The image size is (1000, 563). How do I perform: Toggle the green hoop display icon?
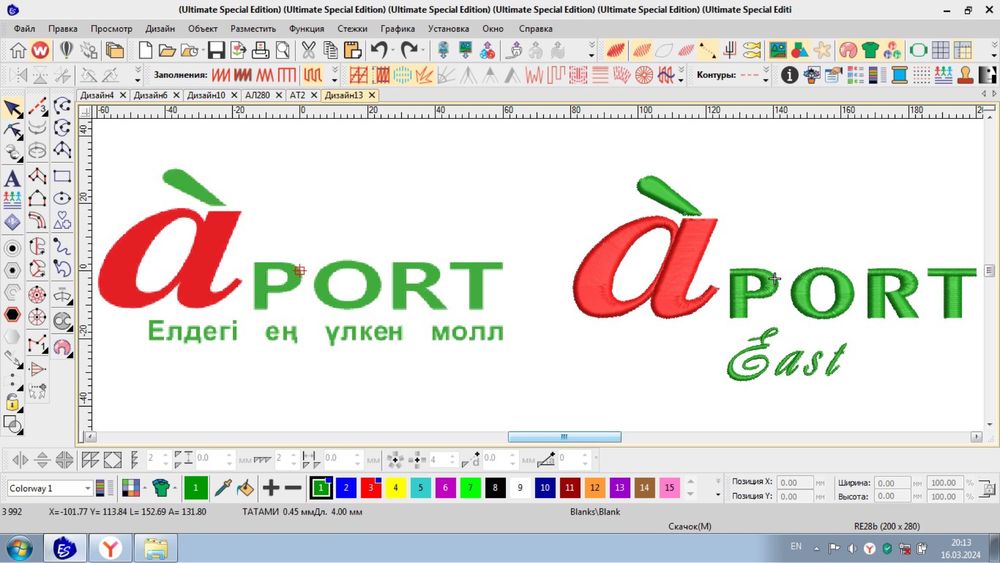pyautogui.click(x=918, y=50)
